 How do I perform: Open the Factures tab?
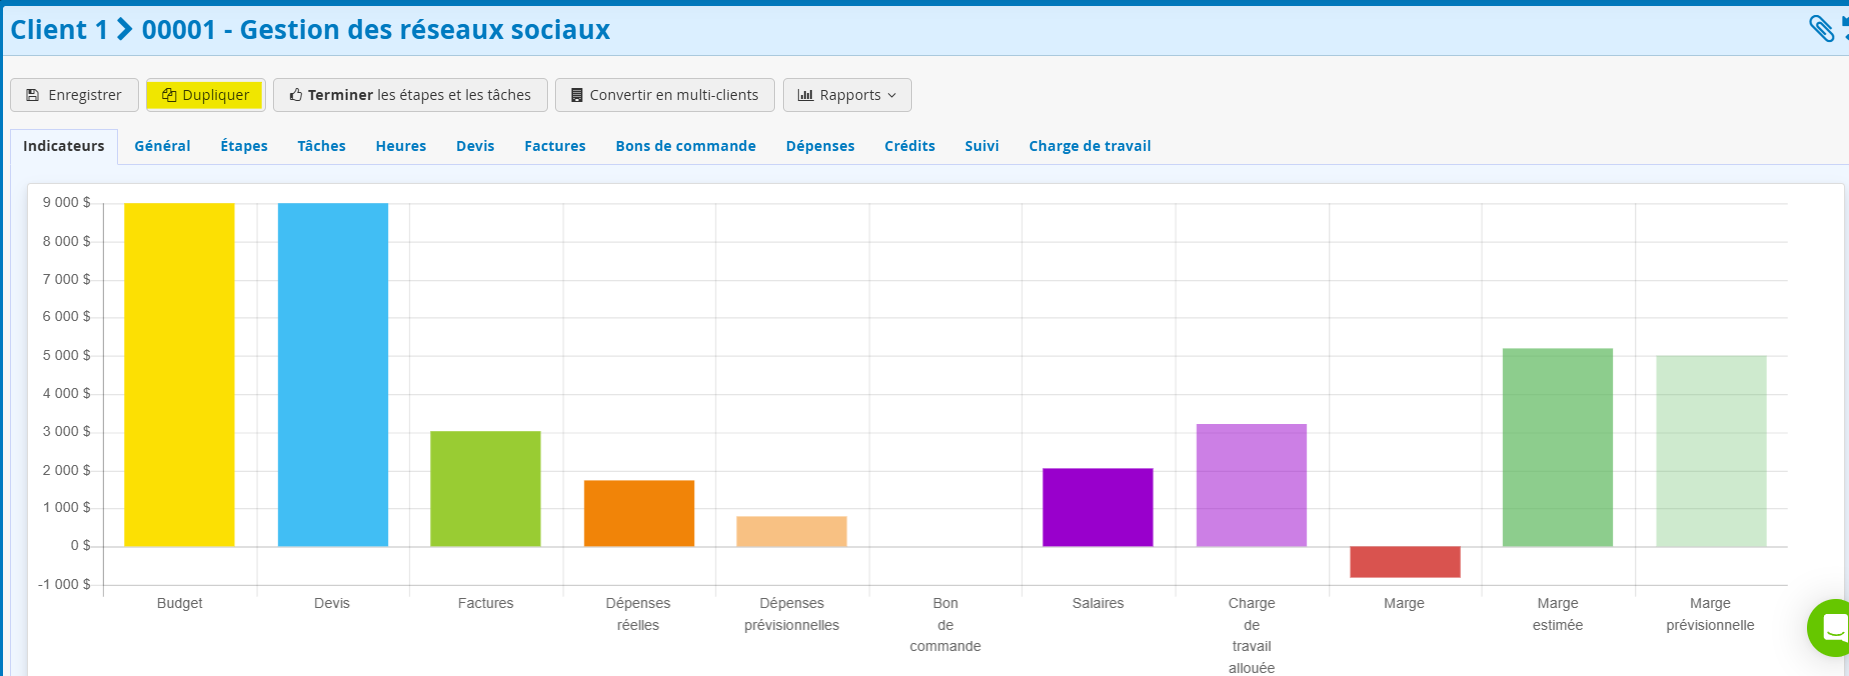[554, 146]
